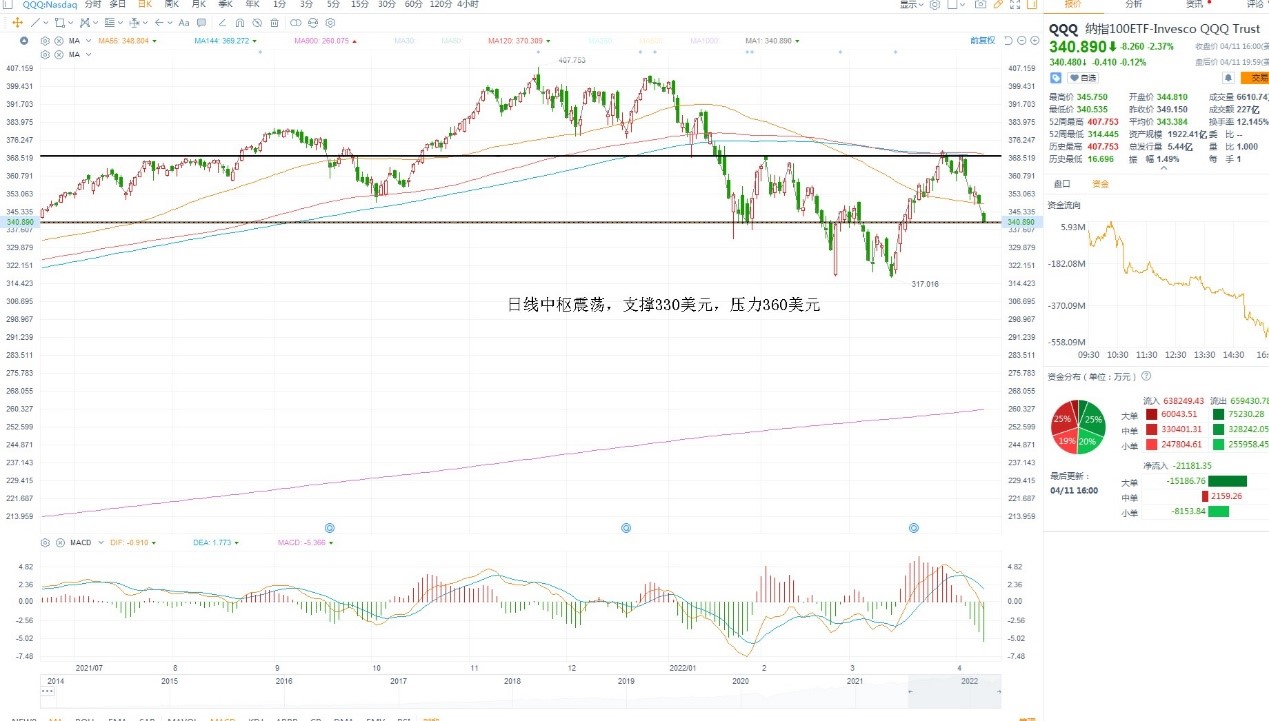The height and width of the screenshot is (721, 1269).
Task: Switch to 月K monthly chart
Action: [199, 5]
